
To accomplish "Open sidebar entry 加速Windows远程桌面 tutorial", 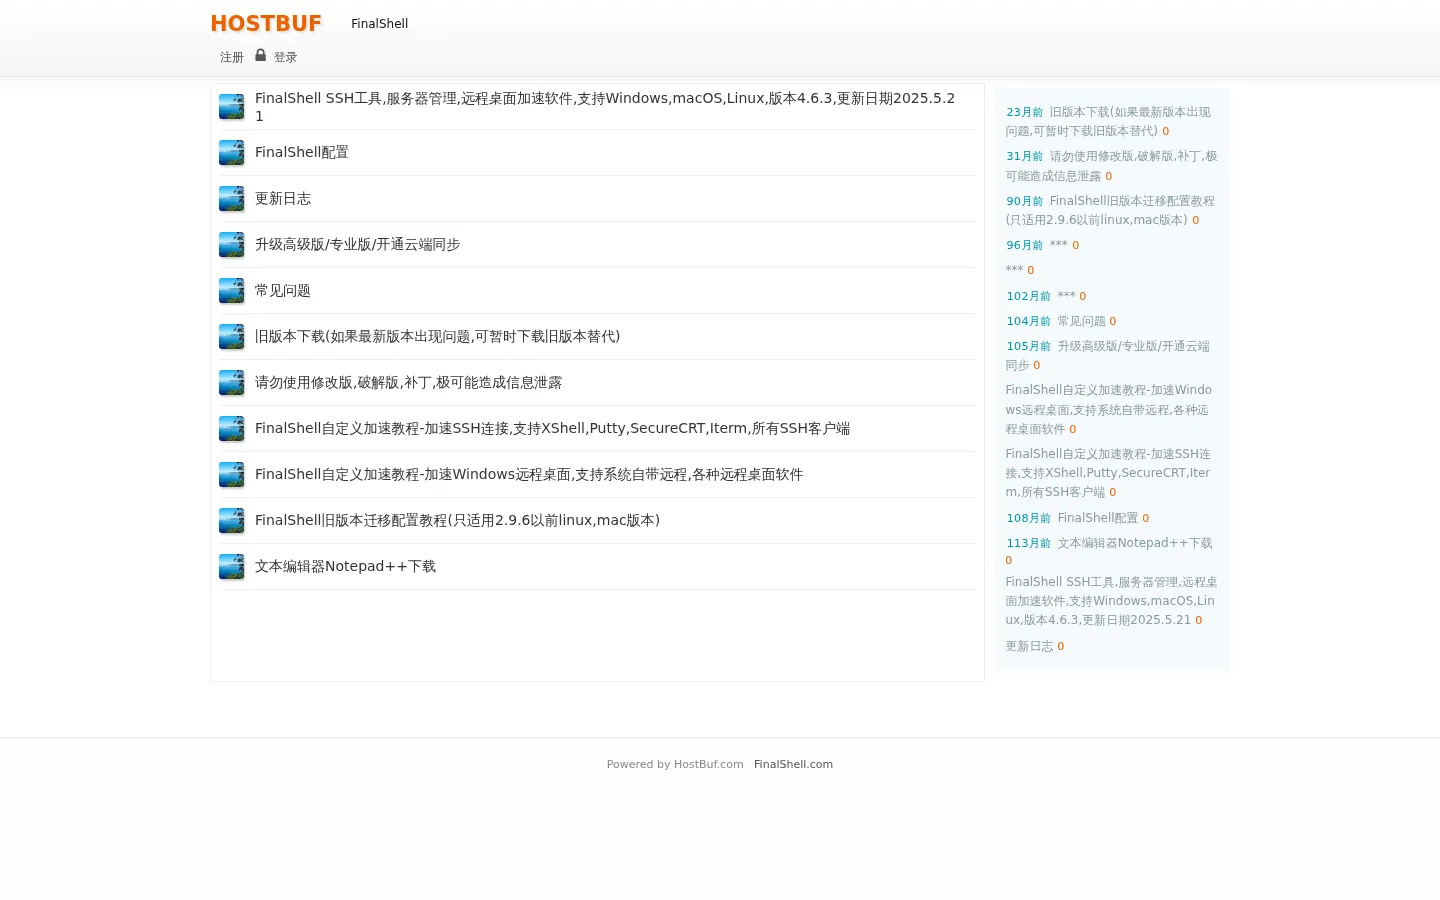I will (x=1108, y=409).
